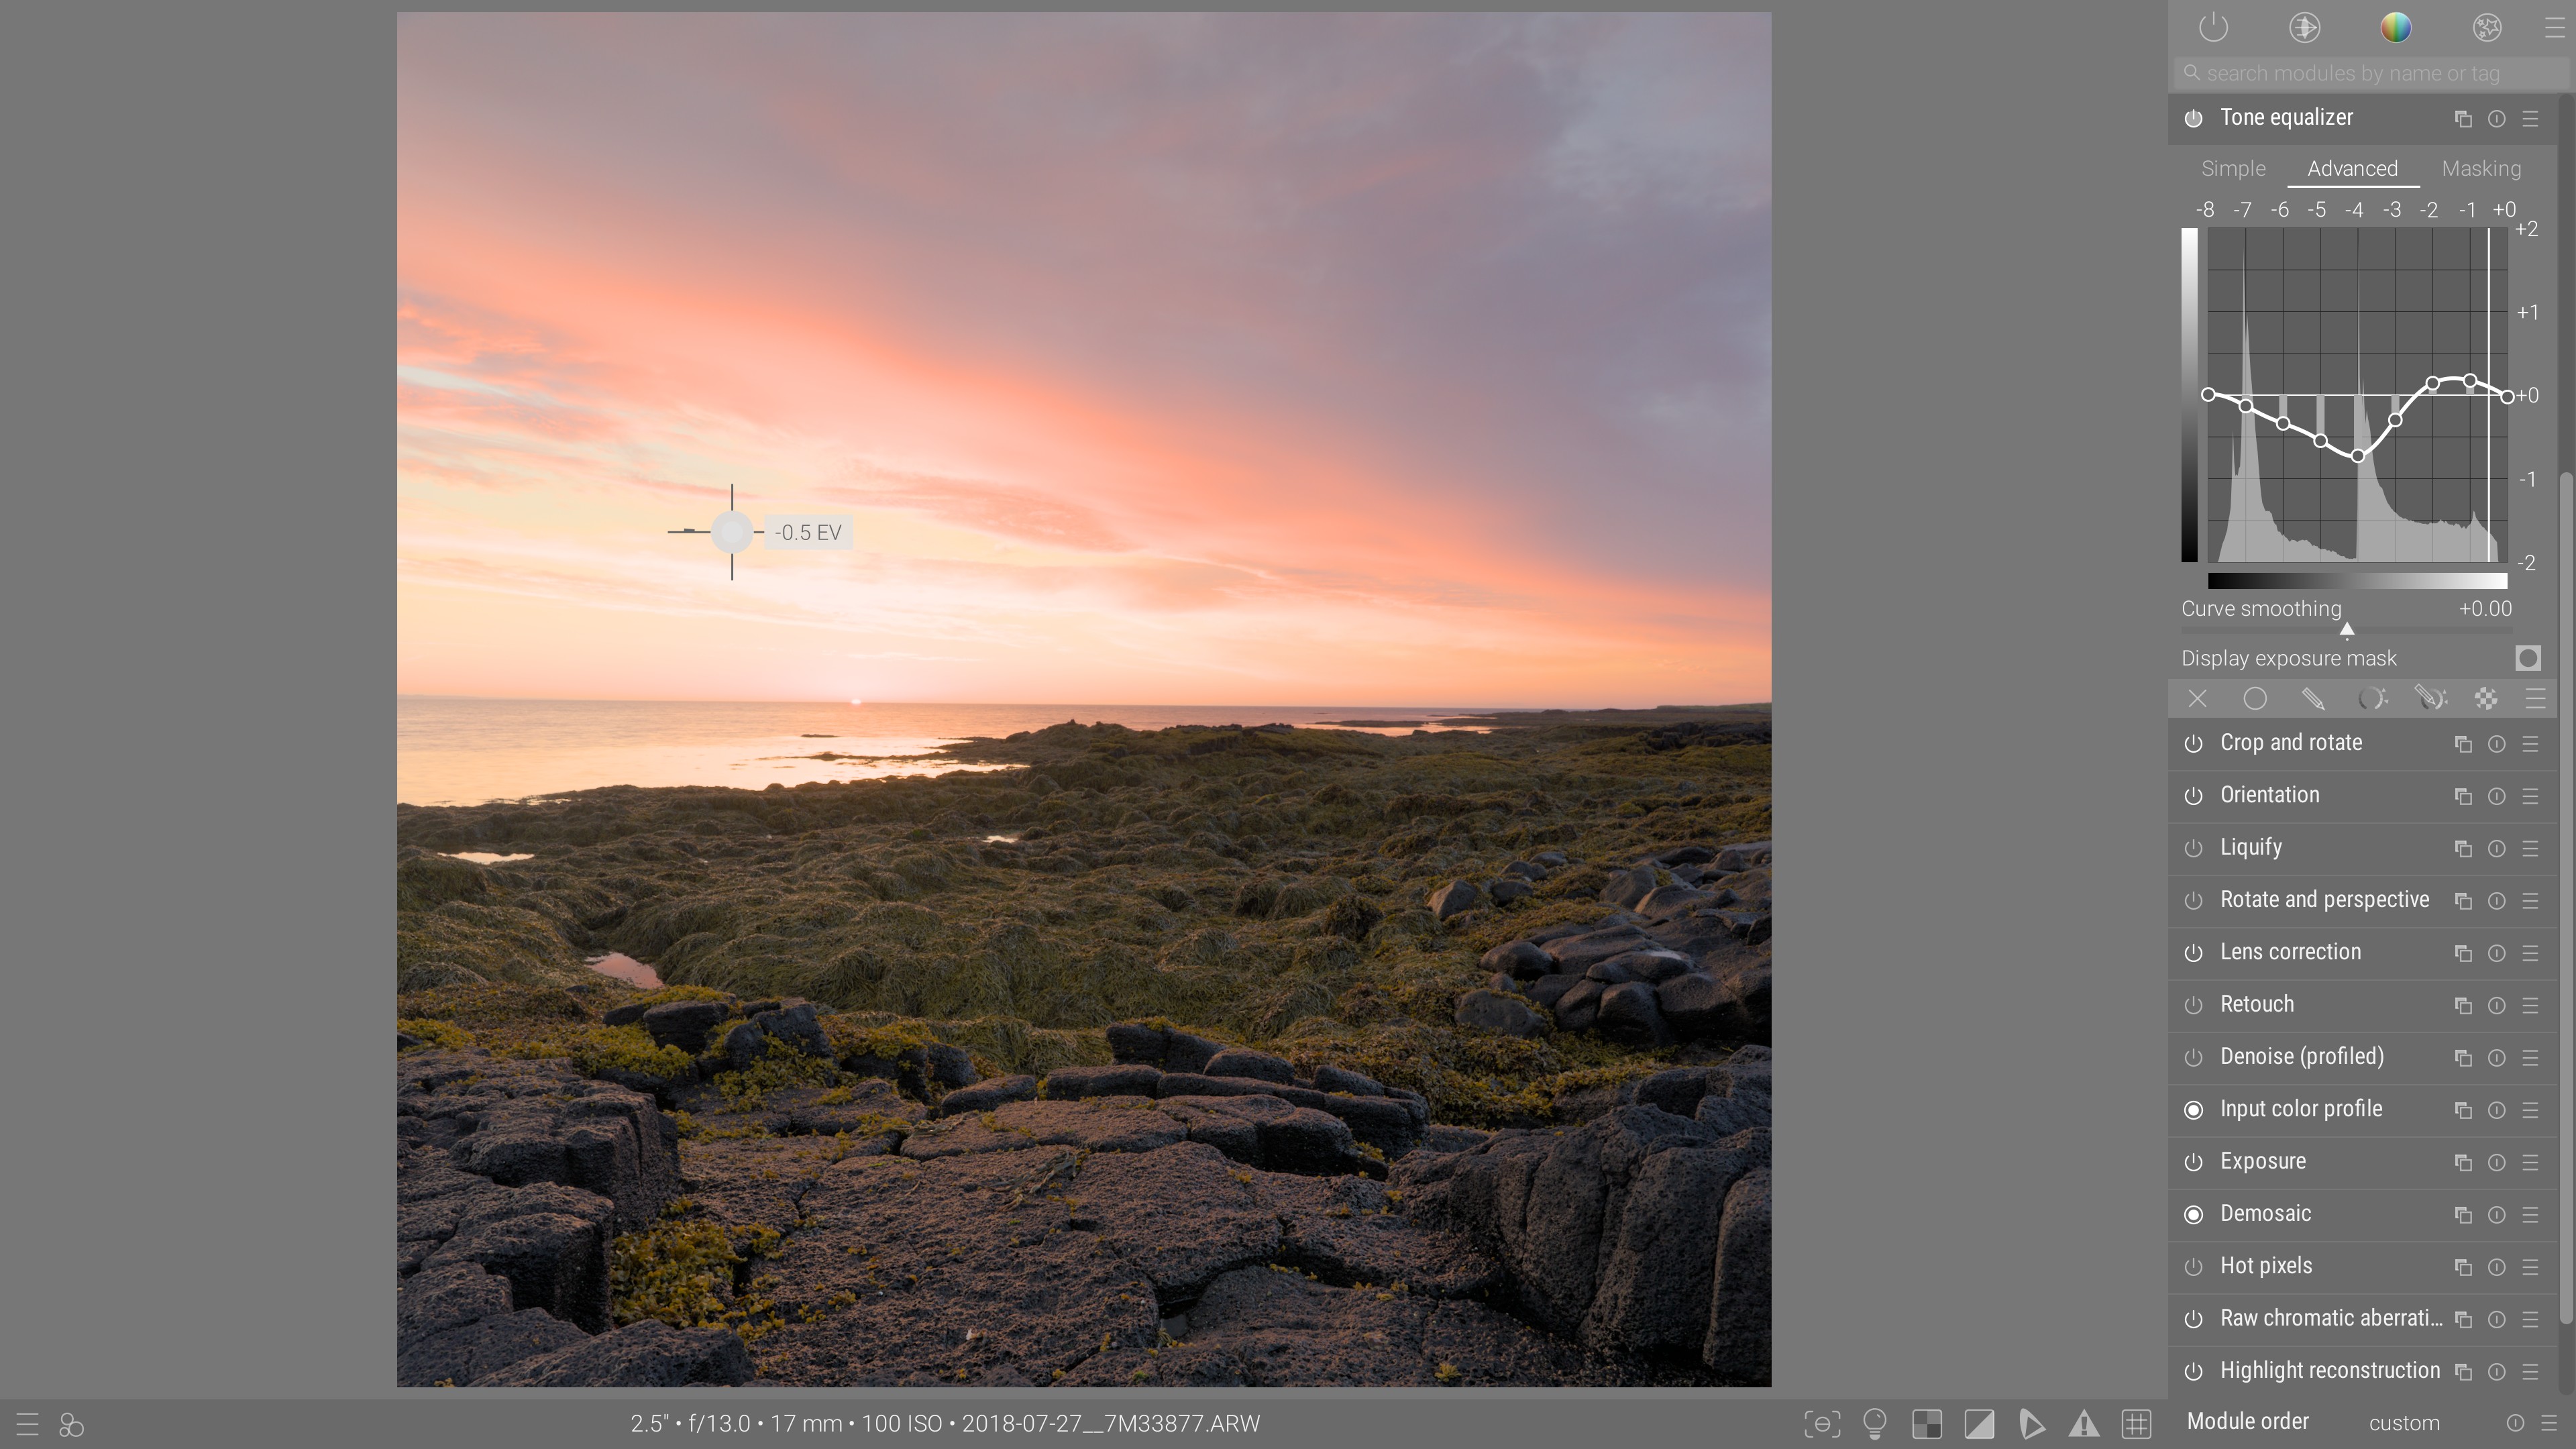Expand Lens correction module
2576x1449 pixels.
(x=2290, y=952)
